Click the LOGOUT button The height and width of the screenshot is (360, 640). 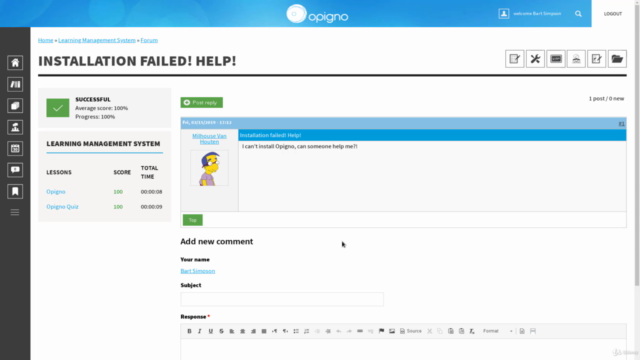pyautogui.click(x=613, y=14)
